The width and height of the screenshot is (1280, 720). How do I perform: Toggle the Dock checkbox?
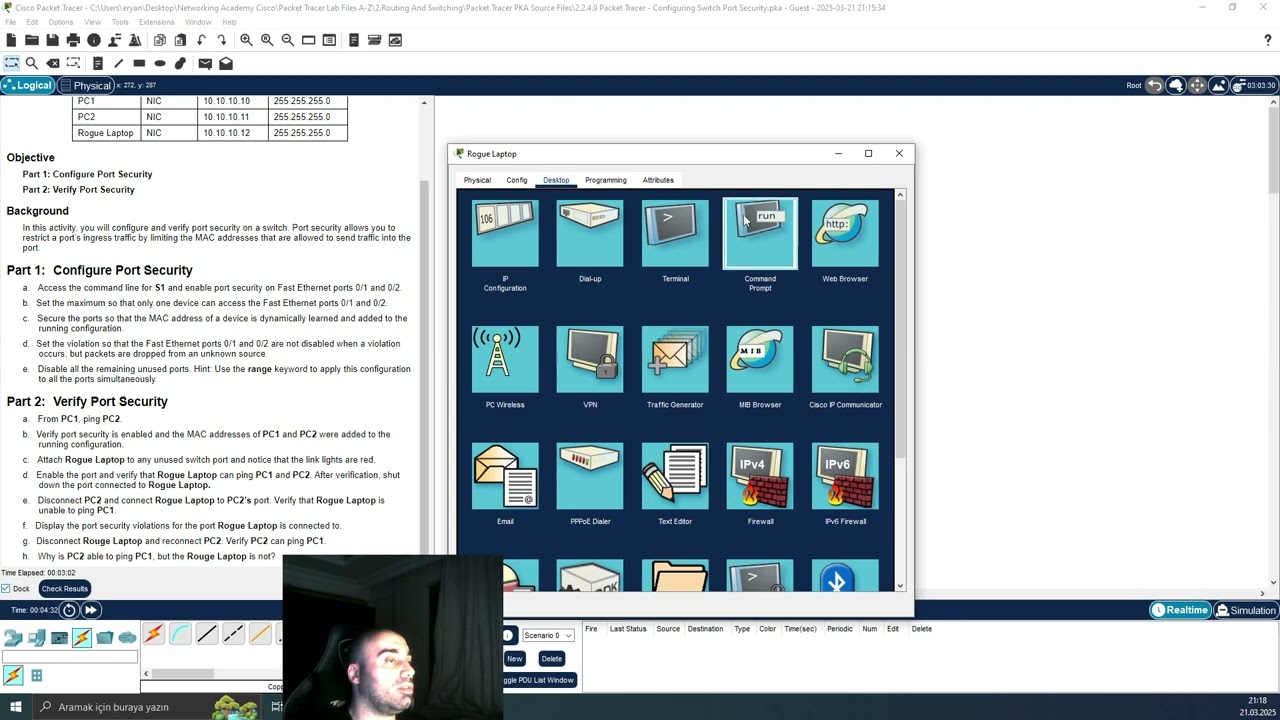coord(6,589)
